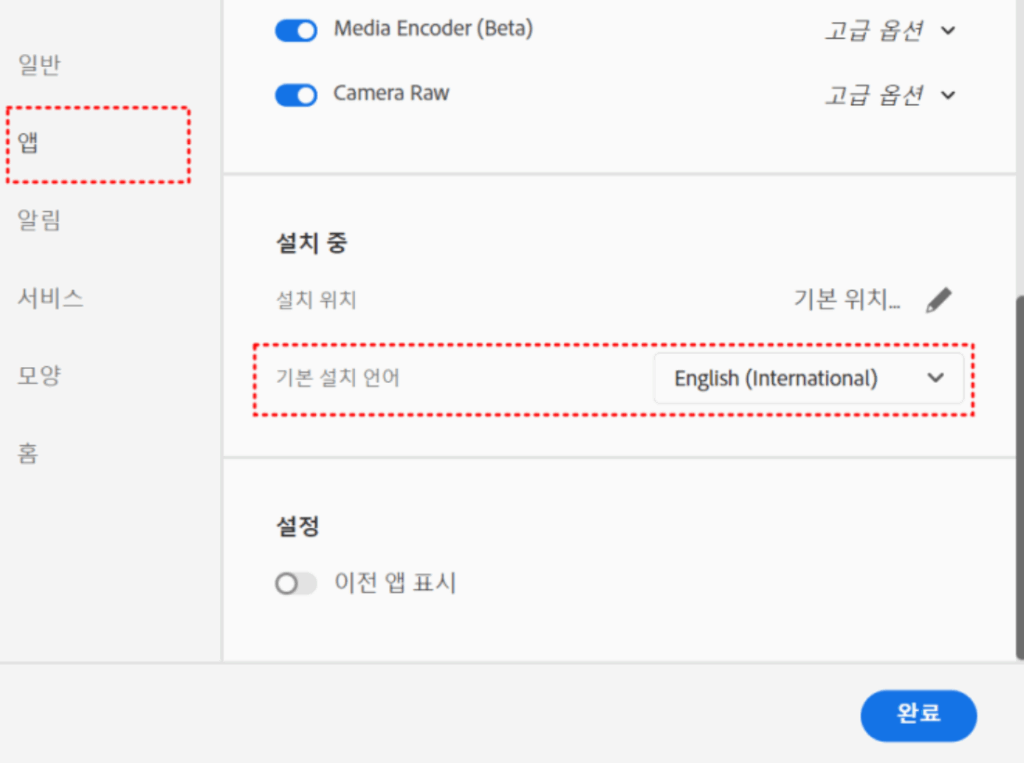The image size is (1024, 763).
Task: Select the 홈 tab
Action: 28,453
